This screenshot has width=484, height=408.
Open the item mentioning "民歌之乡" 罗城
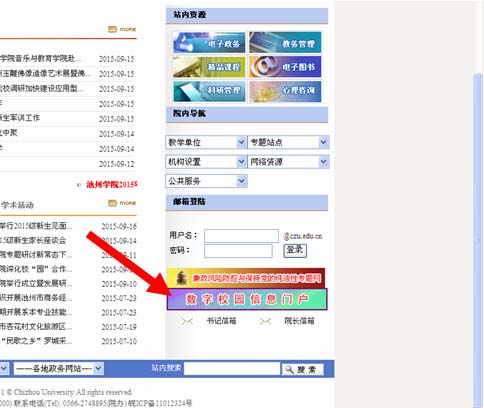(x=36, y=341)
